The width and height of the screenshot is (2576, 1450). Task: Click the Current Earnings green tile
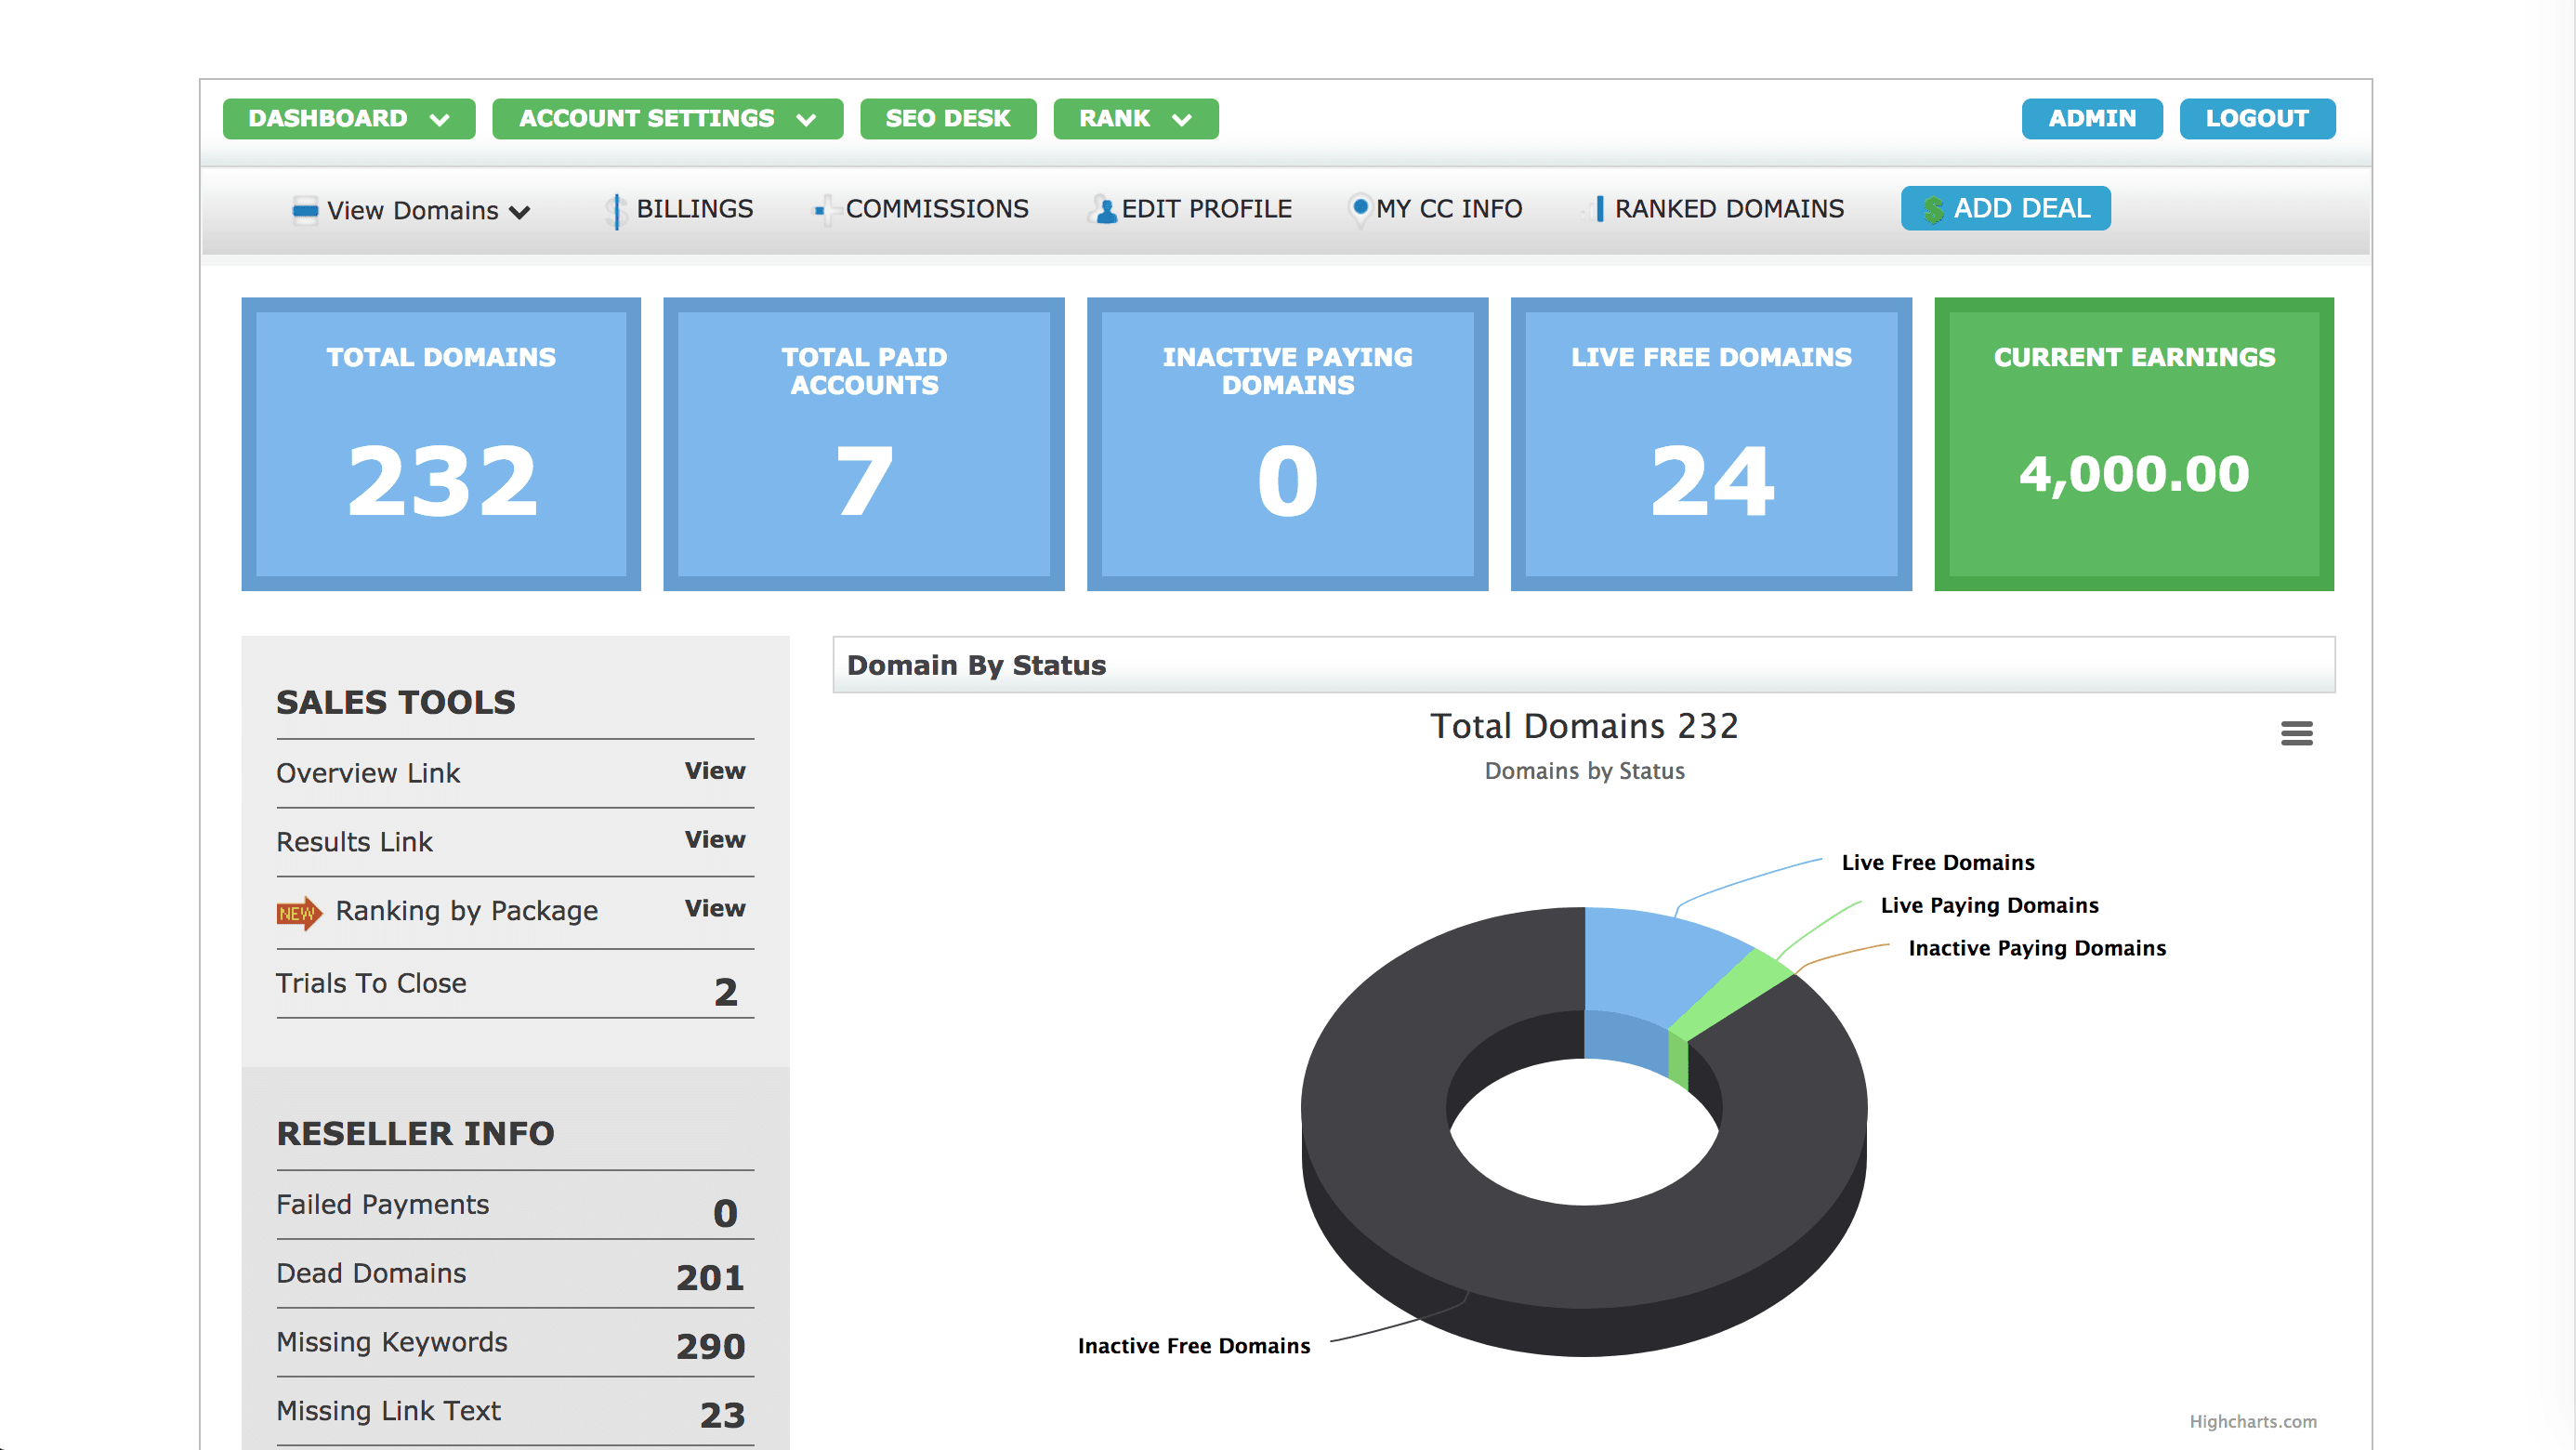click(x=2133, y=444)
